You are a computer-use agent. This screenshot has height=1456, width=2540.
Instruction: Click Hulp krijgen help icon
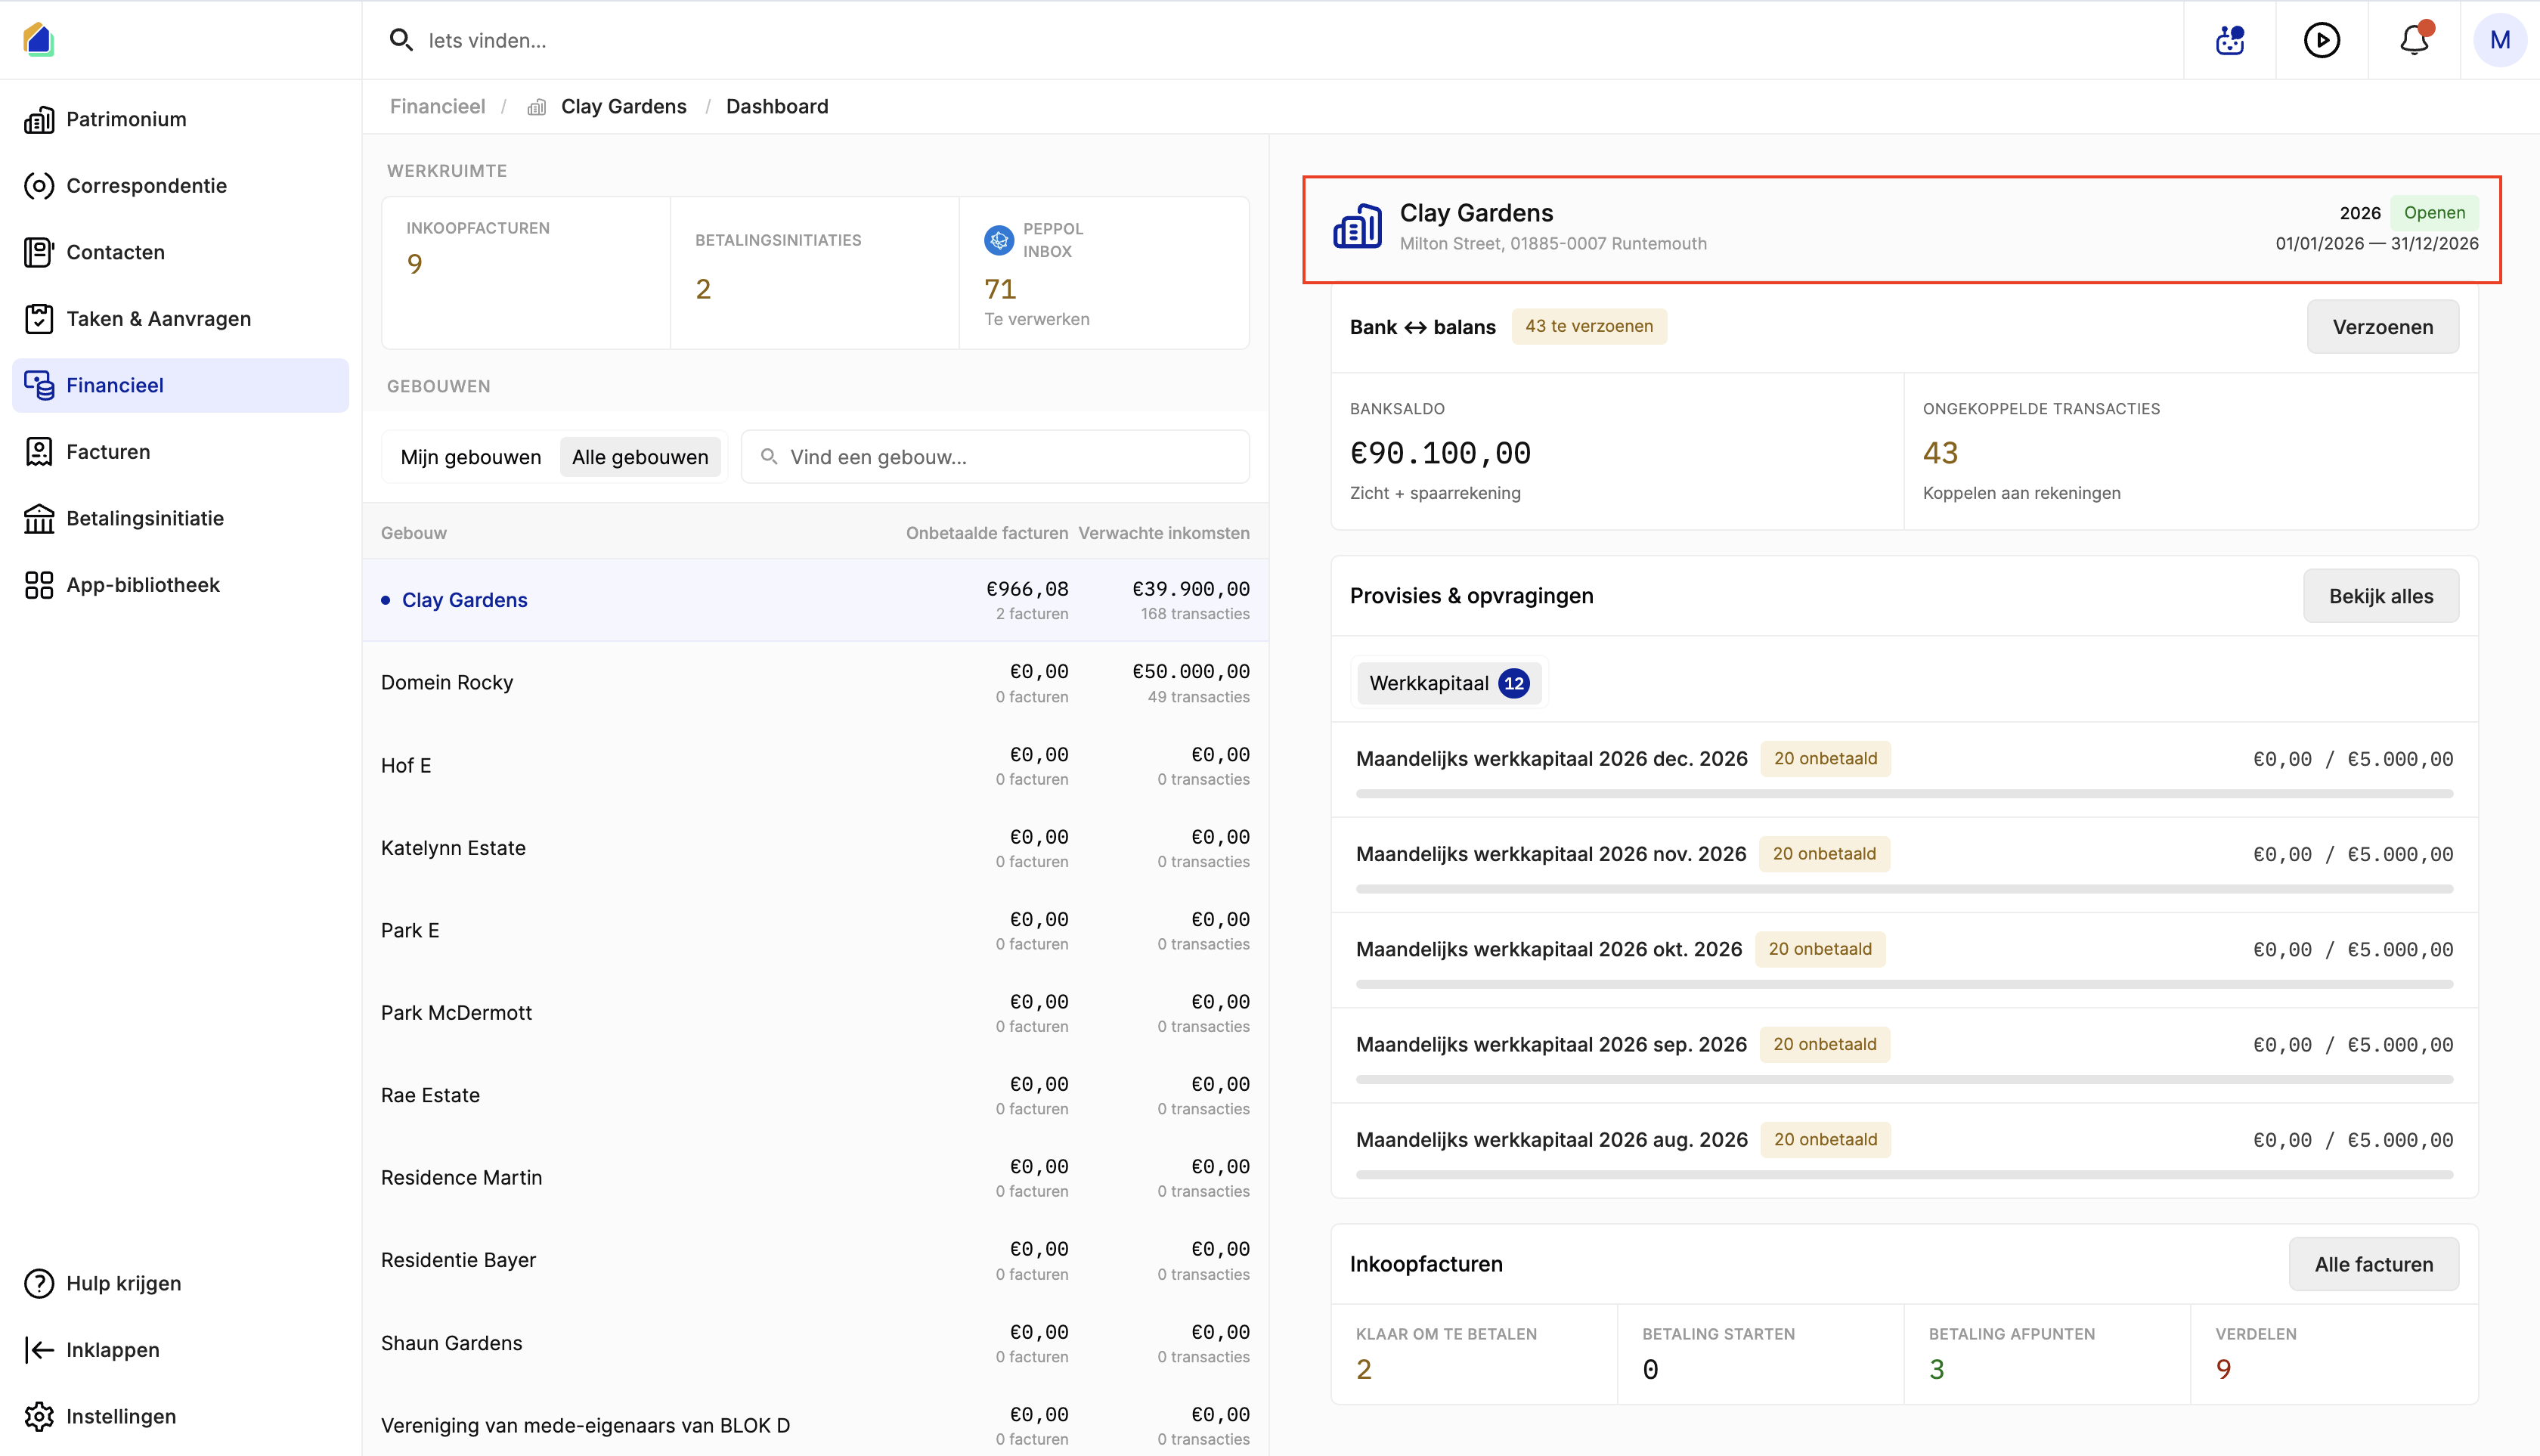(39, 1283)
